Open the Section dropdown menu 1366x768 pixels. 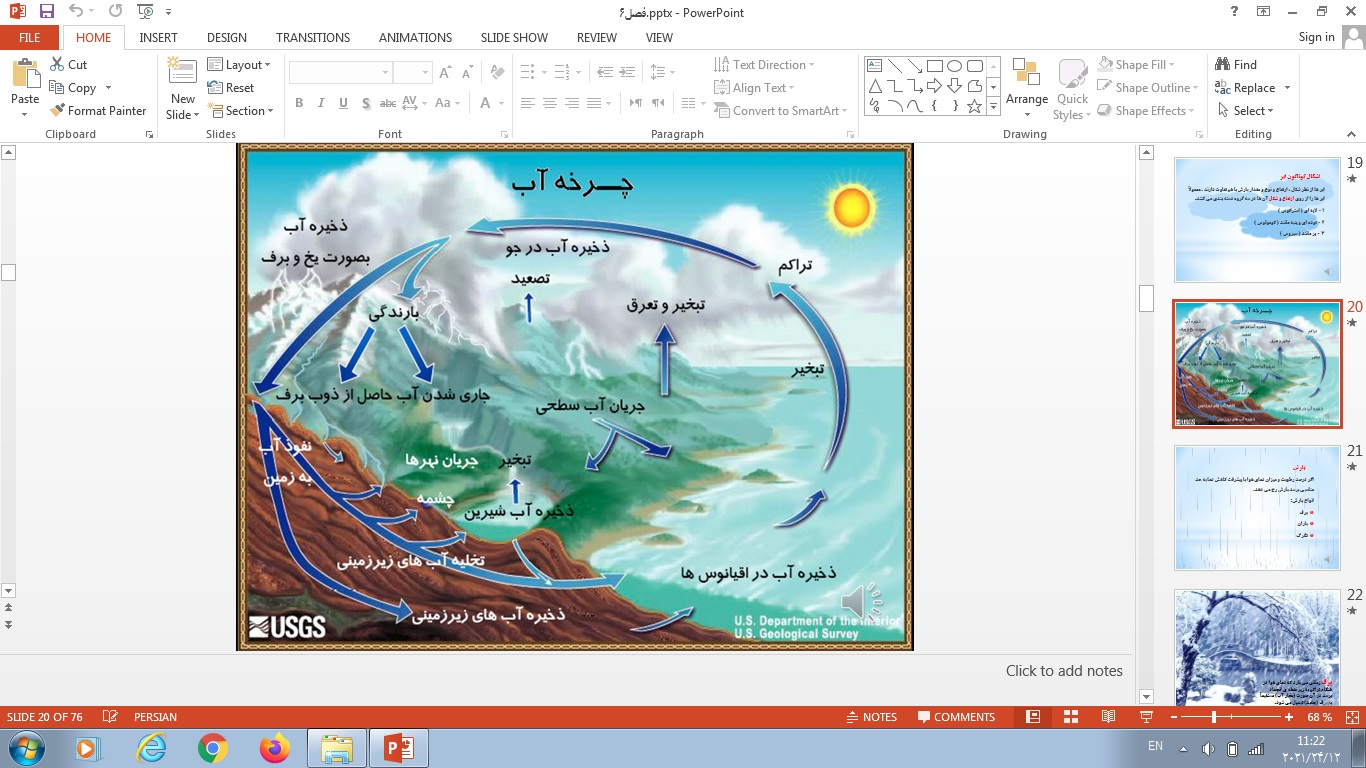pyautogui.click(x=240, y=111)
